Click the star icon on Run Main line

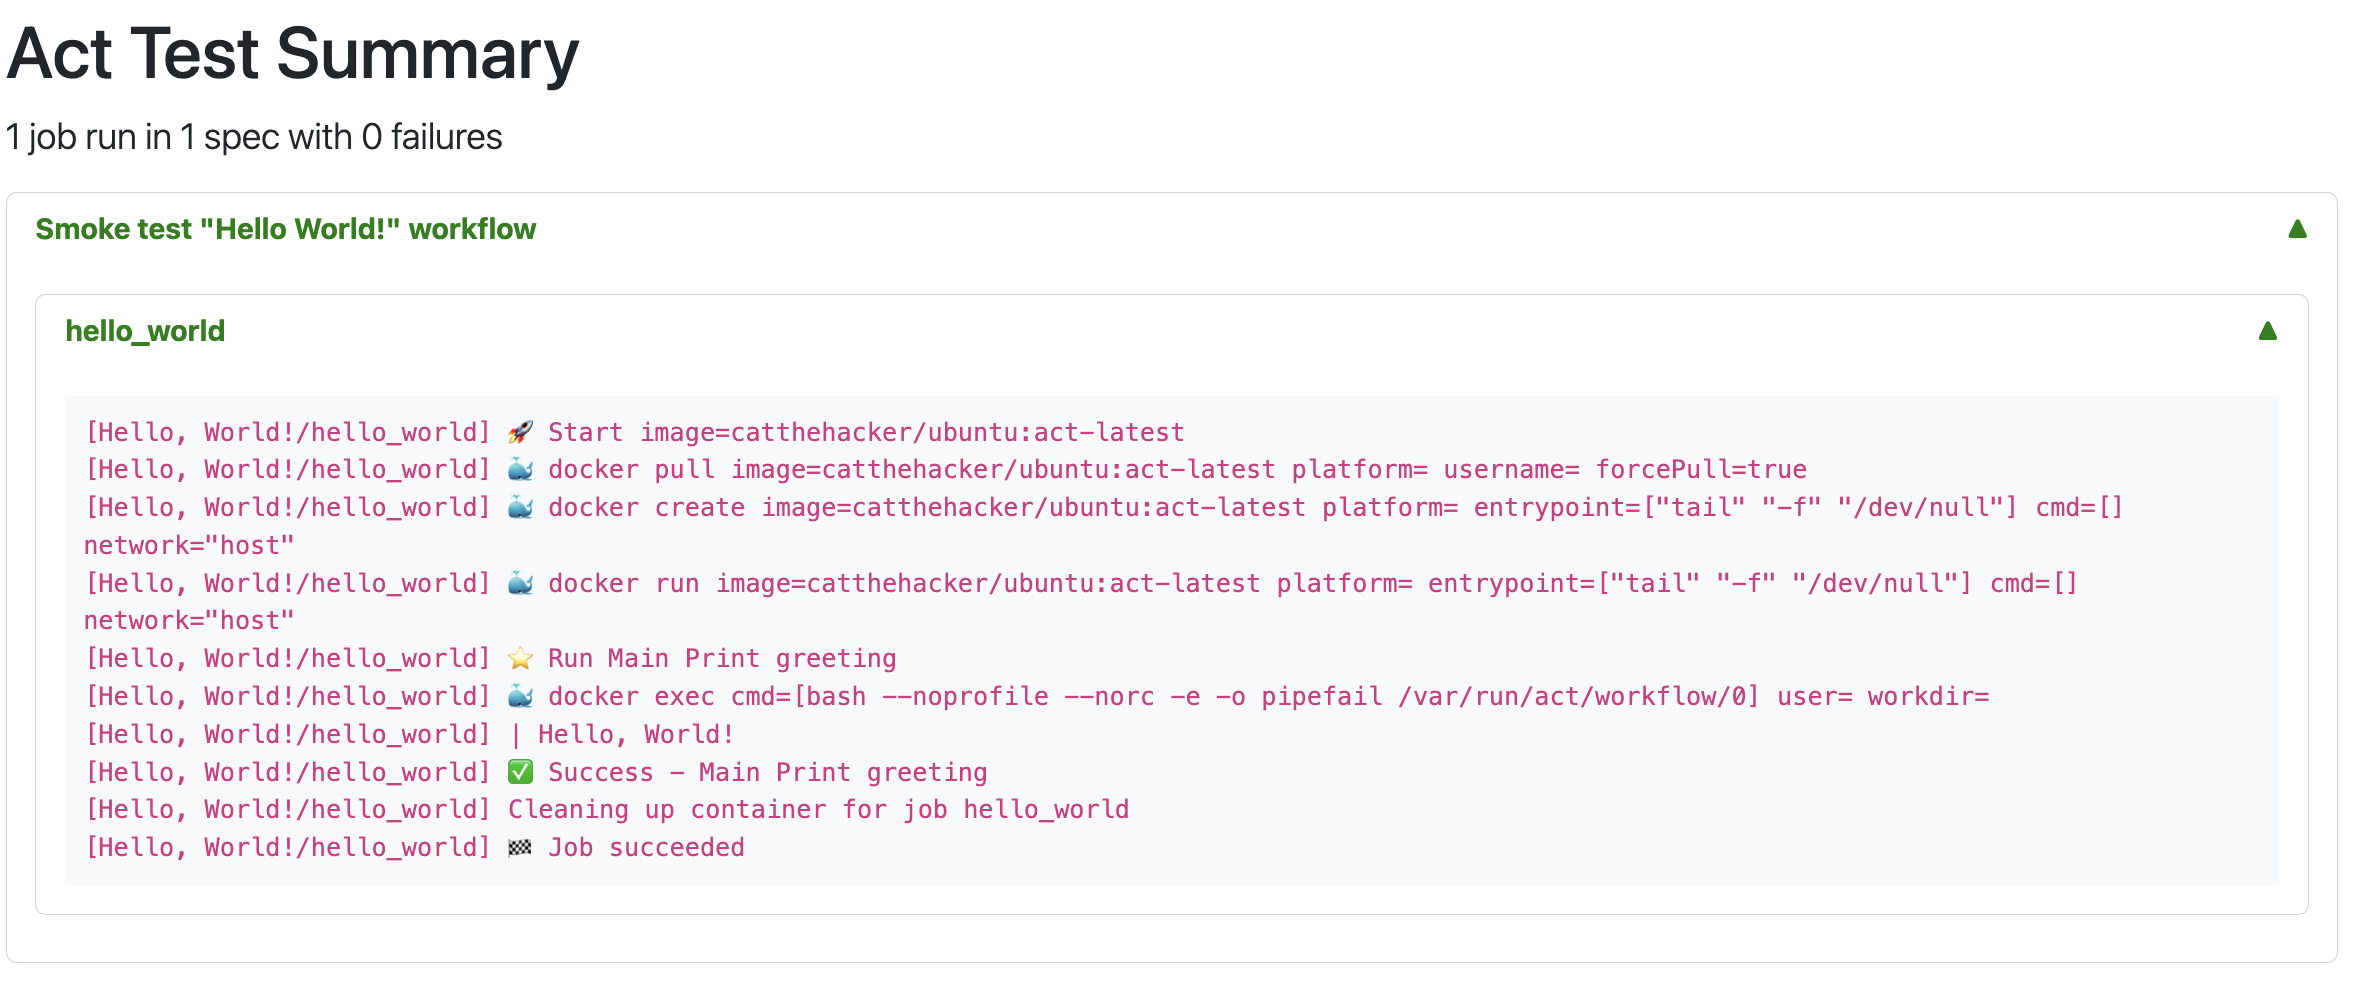point(520,659)
